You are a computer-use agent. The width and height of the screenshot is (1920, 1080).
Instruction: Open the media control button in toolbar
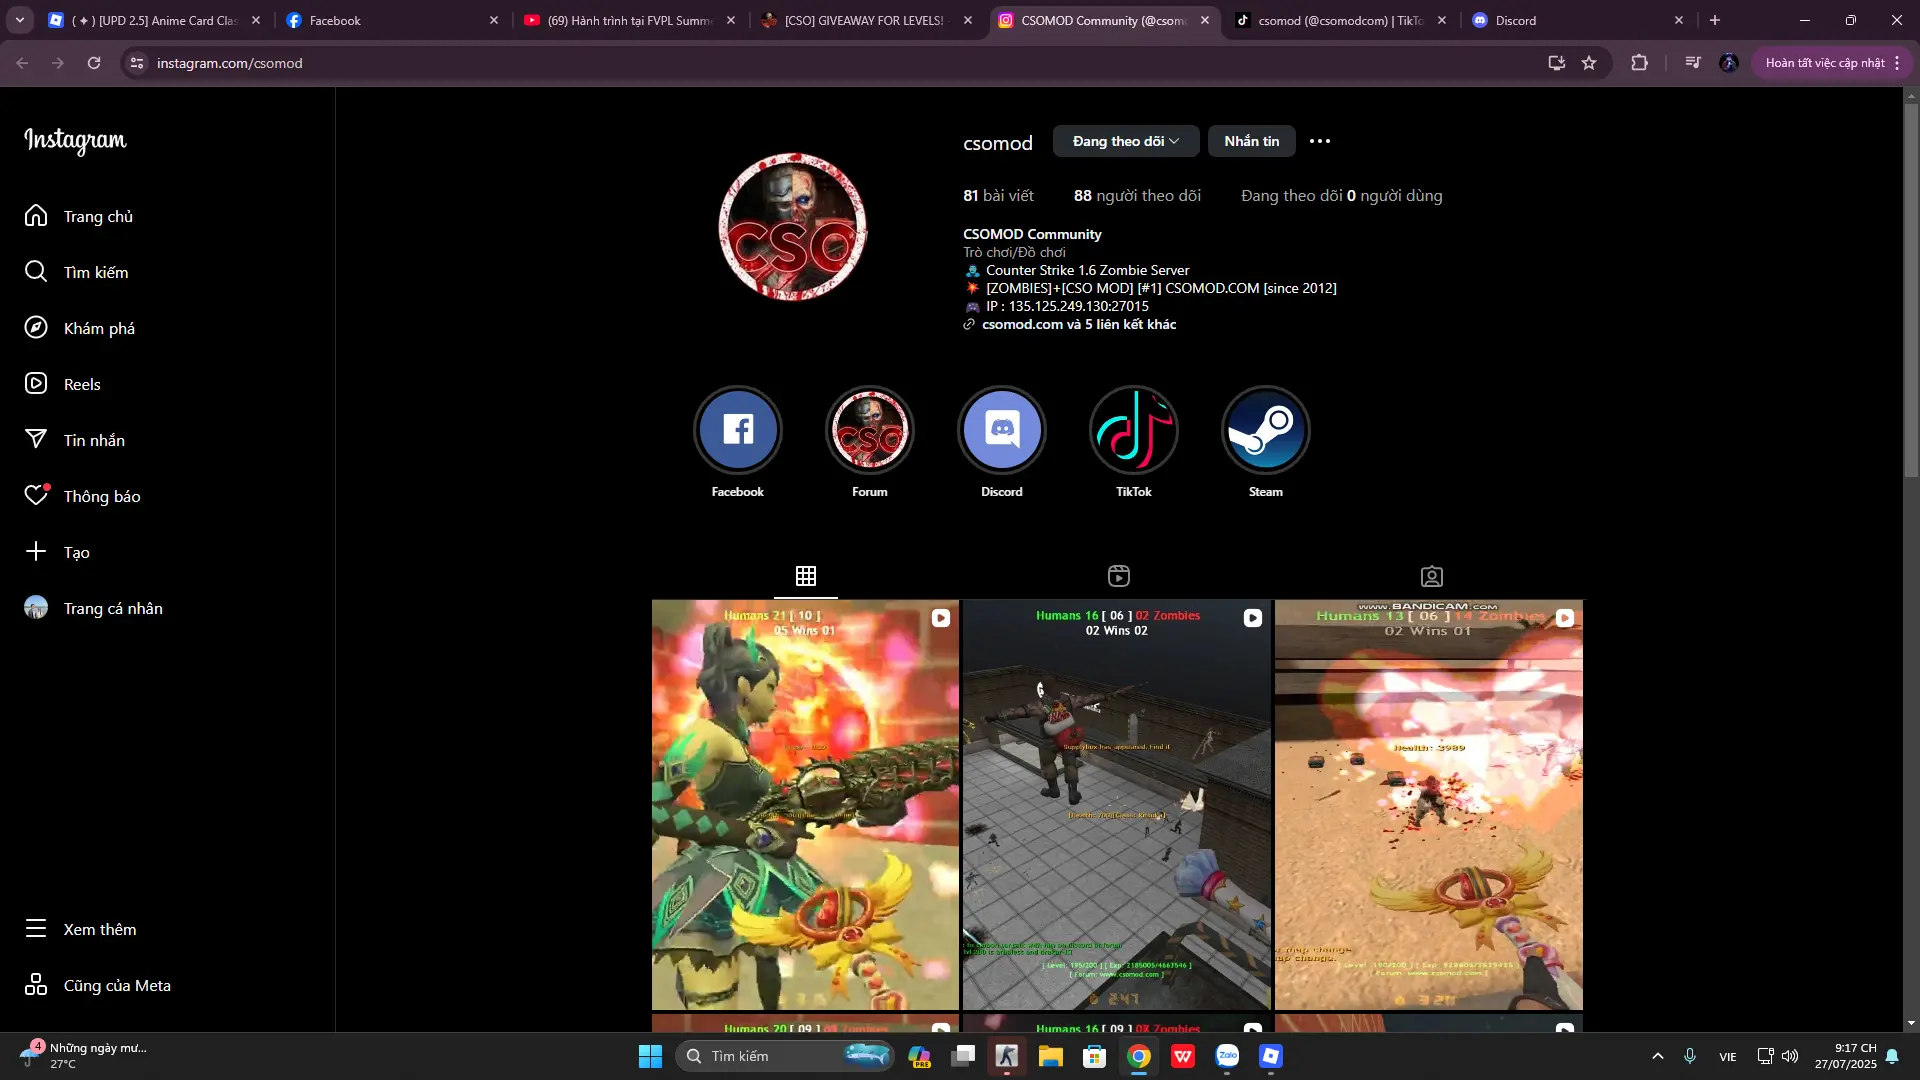pyautogui.click(x=1693, y=63)
